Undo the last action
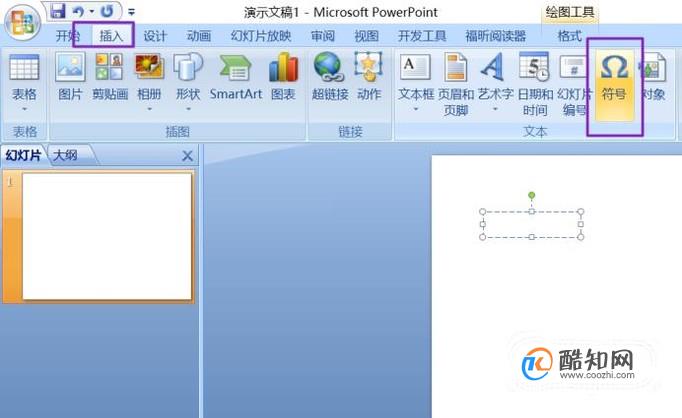 point(78,11)
